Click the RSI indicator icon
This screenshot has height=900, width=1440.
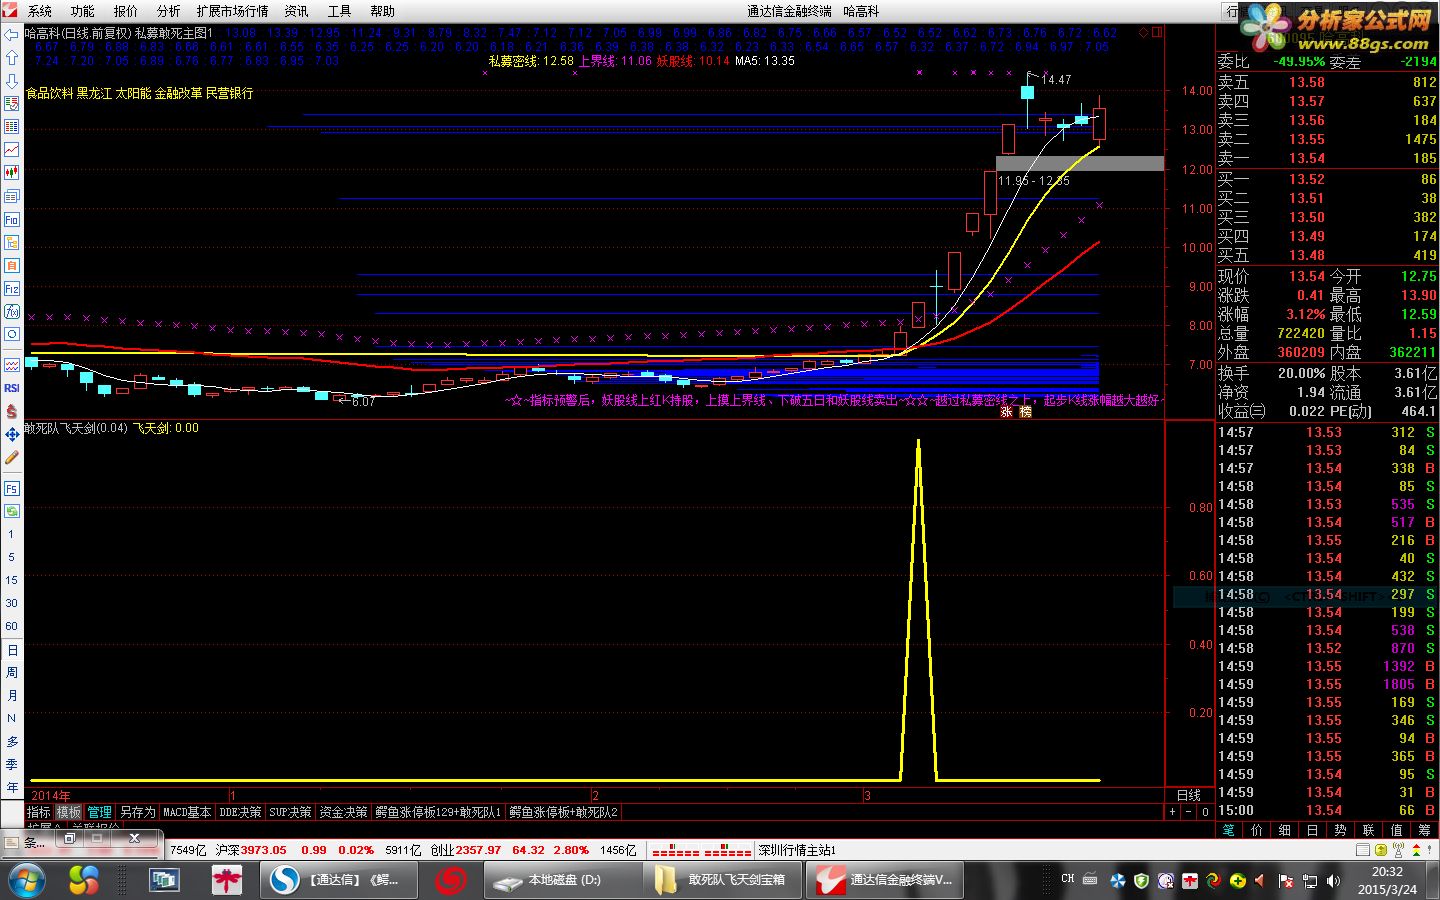[x=11, y=388]
